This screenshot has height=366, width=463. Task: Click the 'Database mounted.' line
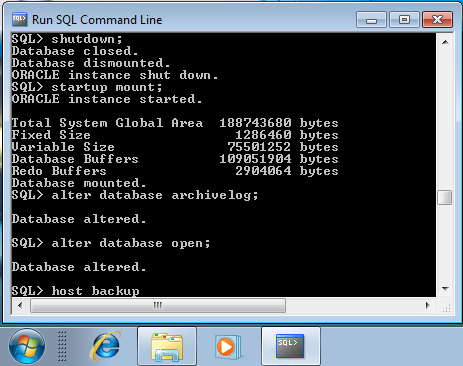click(79, 183)
